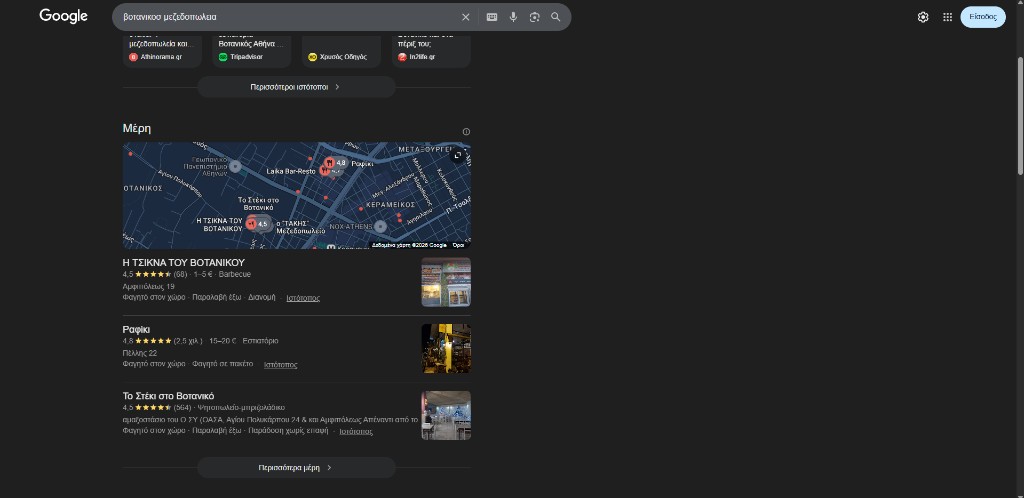Open the Tripadvisor source card
Image resolution: width=1024 pixels, height=498 pixels.
[251, 50]
